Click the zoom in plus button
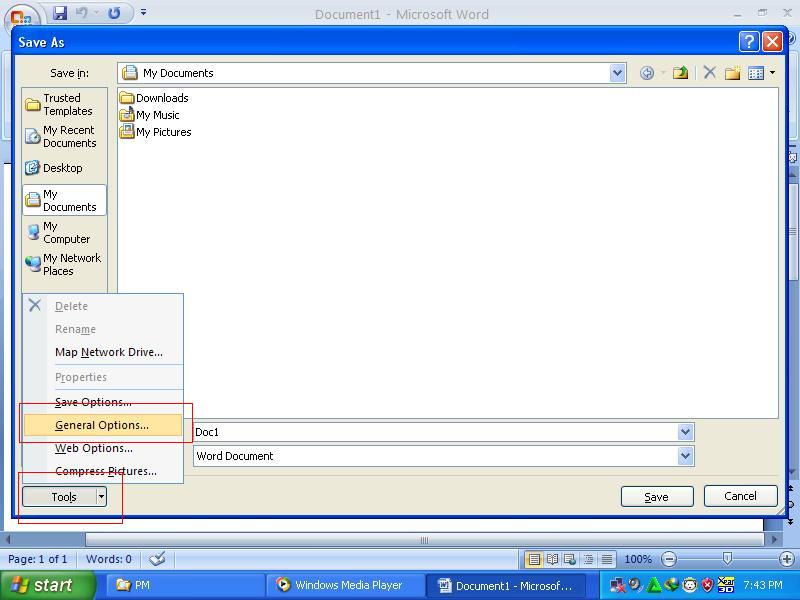800x600 pixels. coord(787,559)
